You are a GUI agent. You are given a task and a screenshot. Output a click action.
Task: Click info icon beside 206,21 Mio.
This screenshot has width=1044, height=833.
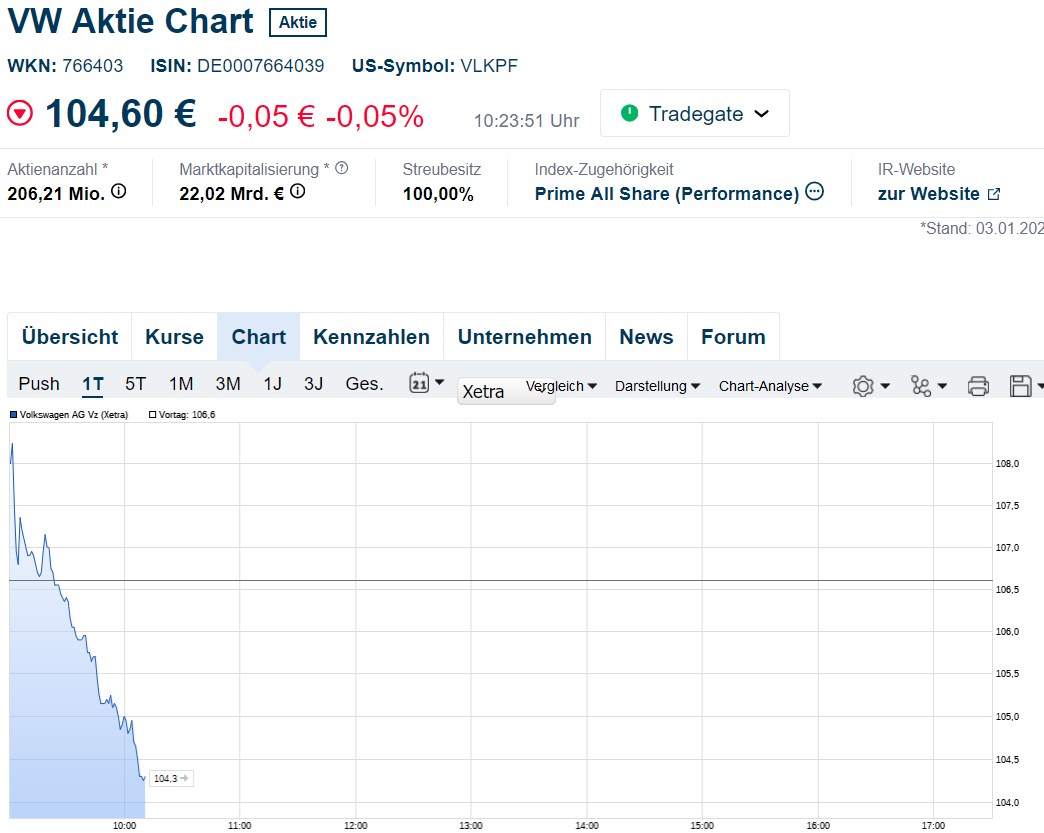pyautogui.click(x=119, y=192)
